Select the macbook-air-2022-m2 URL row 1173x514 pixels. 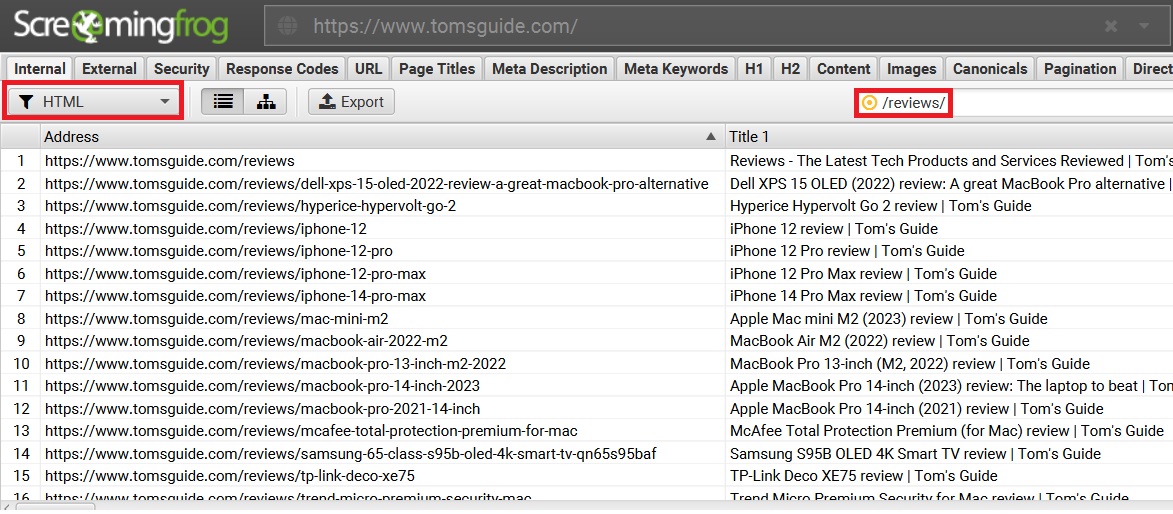(245, 341)
